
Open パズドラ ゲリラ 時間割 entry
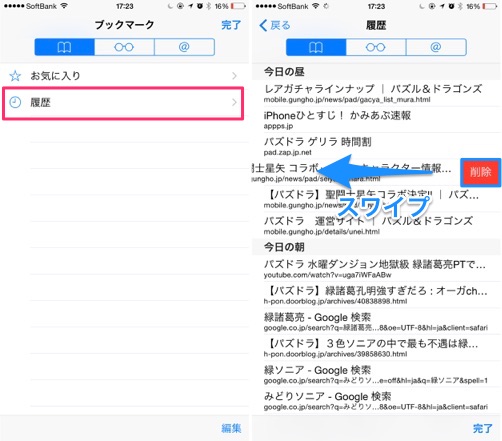377,146
